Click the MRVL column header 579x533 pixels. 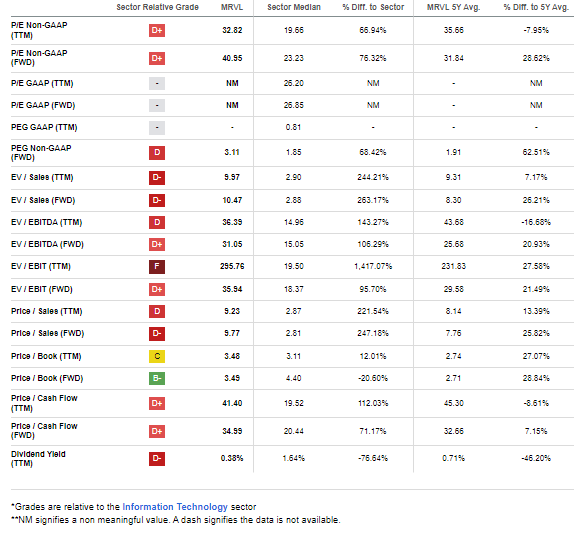point(232,7)
